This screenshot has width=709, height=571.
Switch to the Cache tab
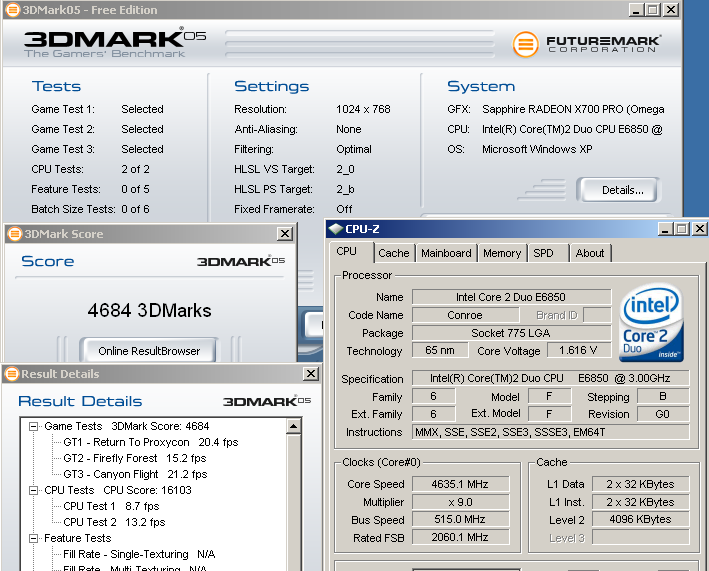[x=393, y=253]
